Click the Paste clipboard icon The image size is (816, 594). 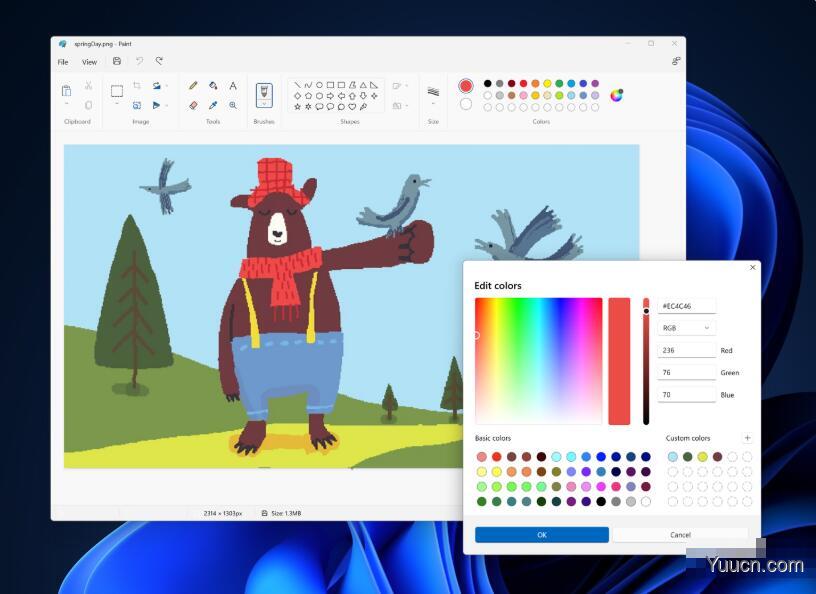click(67, 91)
